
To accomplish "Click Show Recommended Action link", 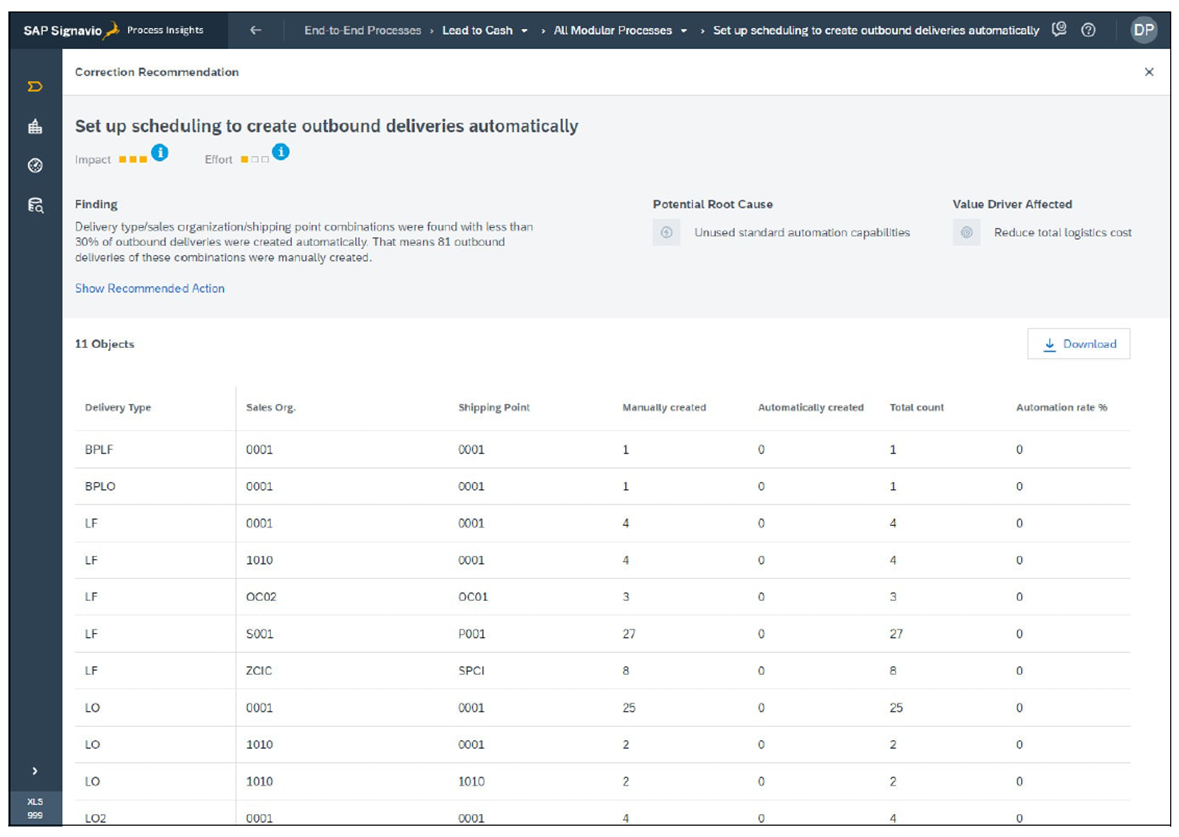I will coord(150,288).
